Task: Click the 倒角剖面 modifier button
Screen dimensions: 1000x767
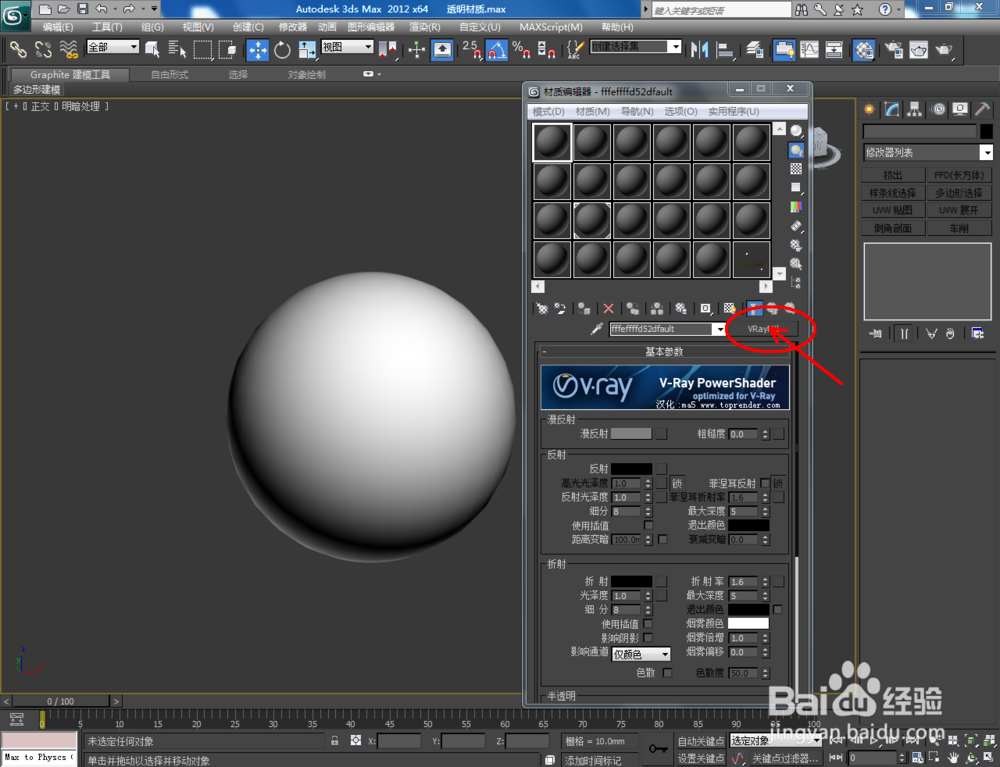Action: 893,228
